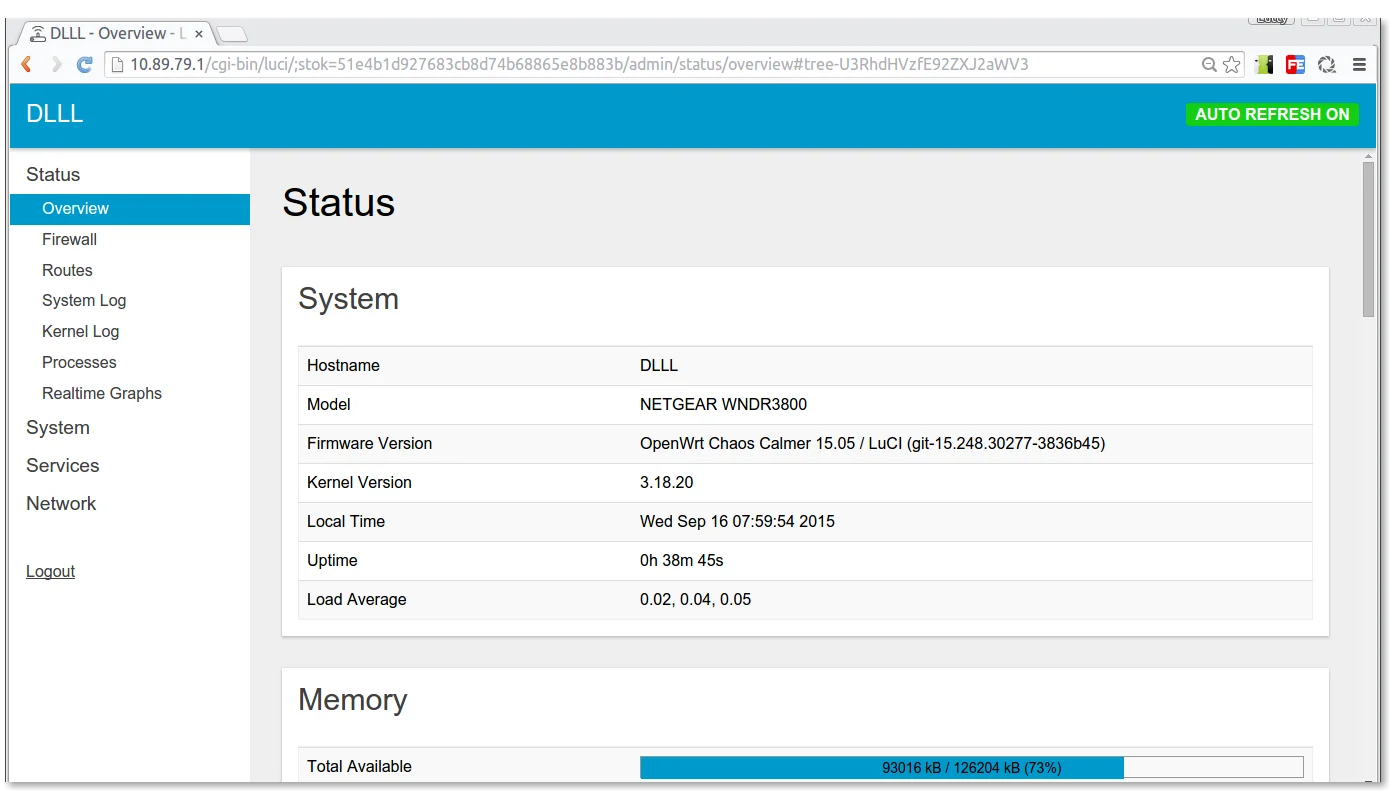
Task: Click the kernel version 3.18.20
Action: click(x=666, y=483)
